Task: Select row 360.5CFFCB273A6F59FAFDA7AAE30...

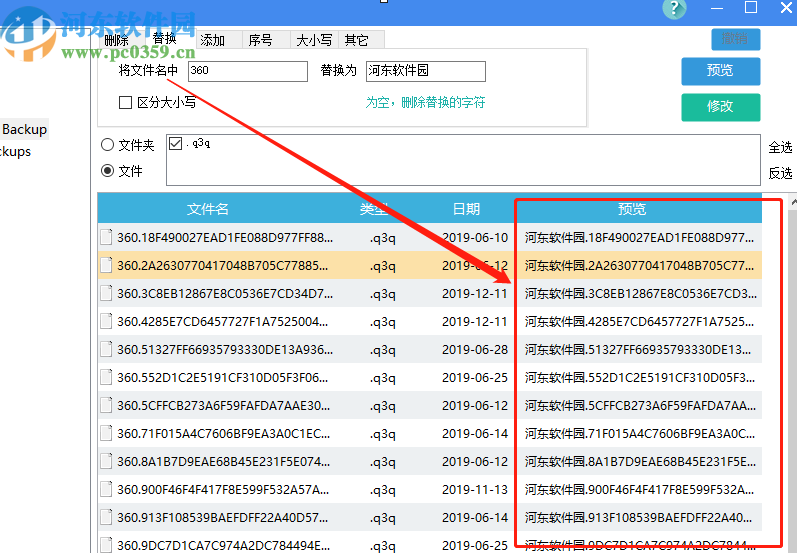Action: 430,405
